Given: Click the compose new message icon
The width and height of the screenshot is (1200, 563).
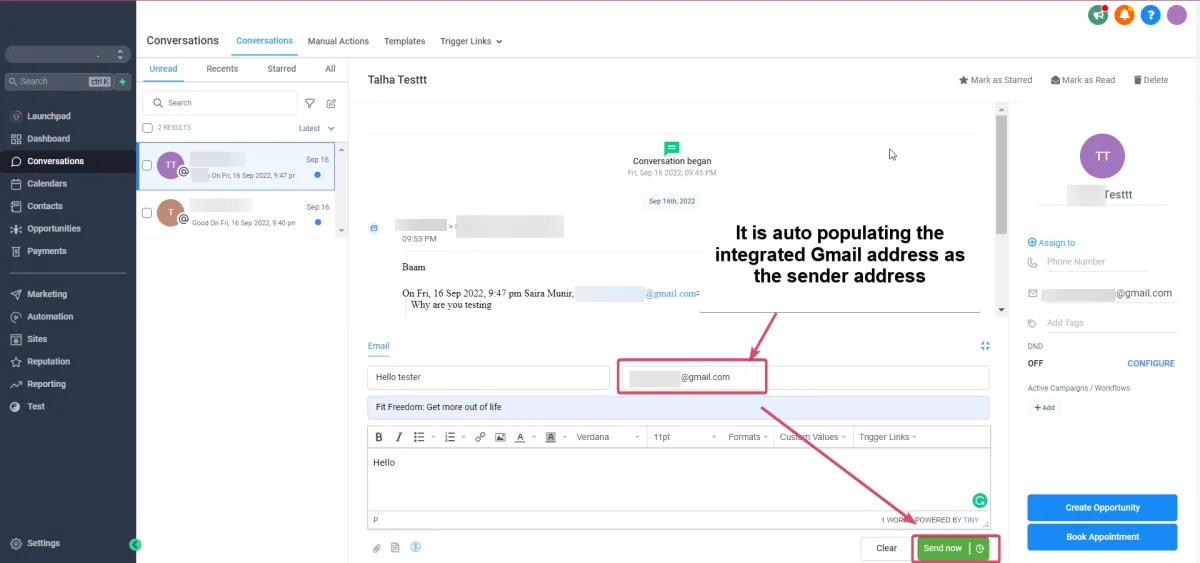Looking at the screenshot, I should pos(331,103).
